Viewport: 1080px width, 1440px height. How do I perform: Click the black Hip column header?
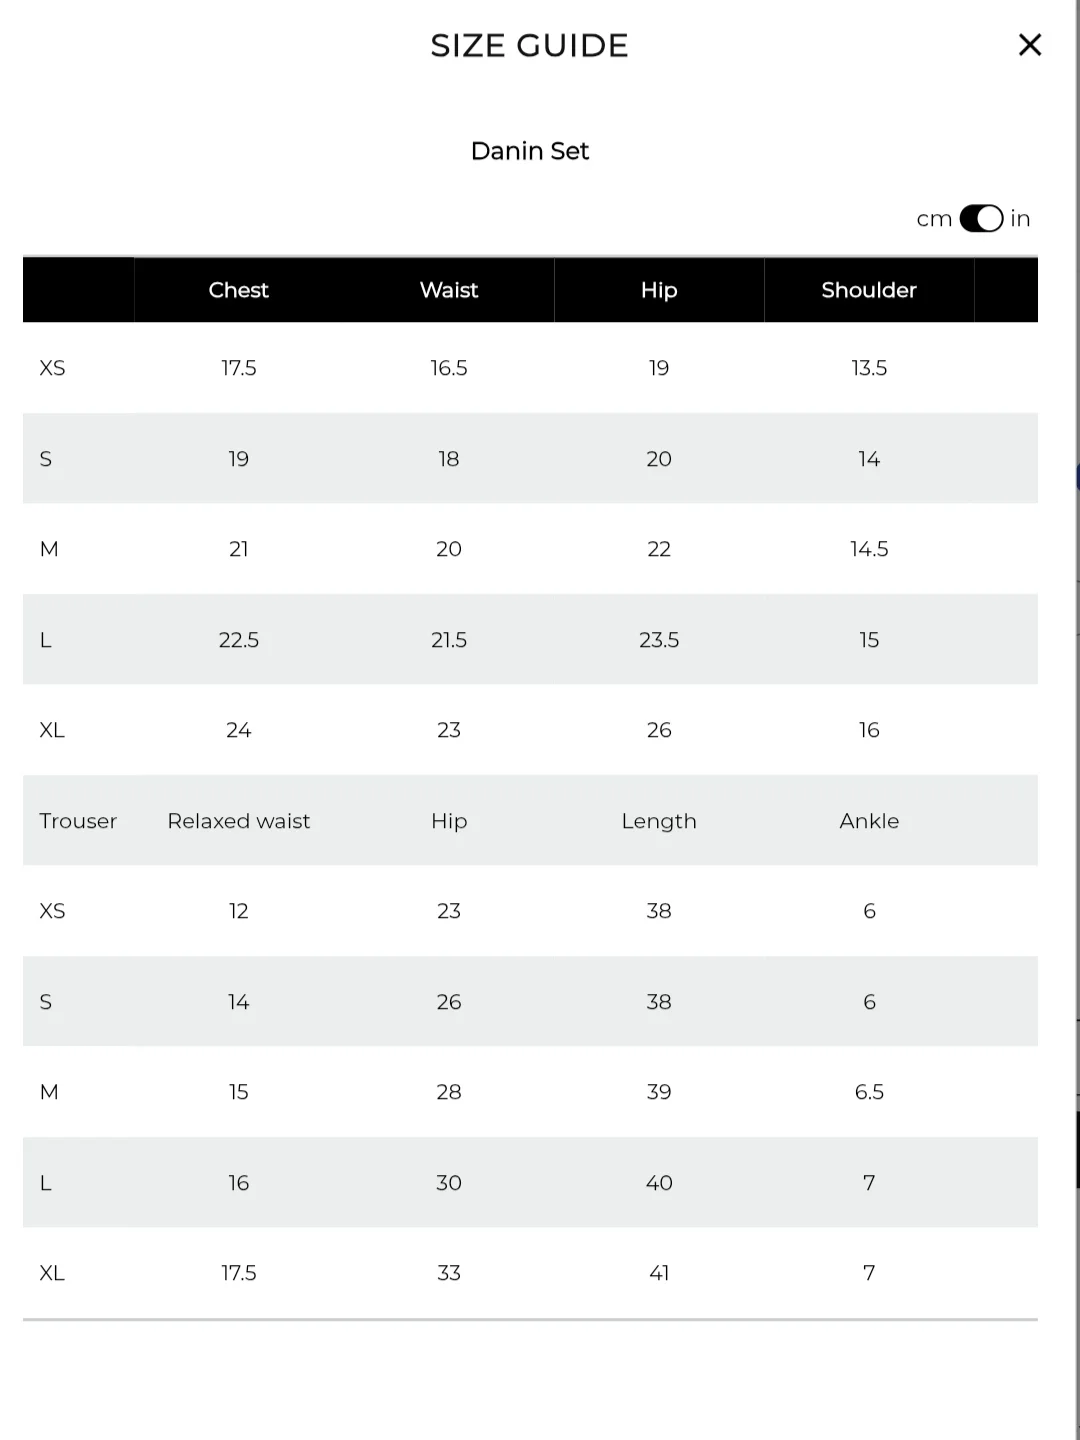659,290
